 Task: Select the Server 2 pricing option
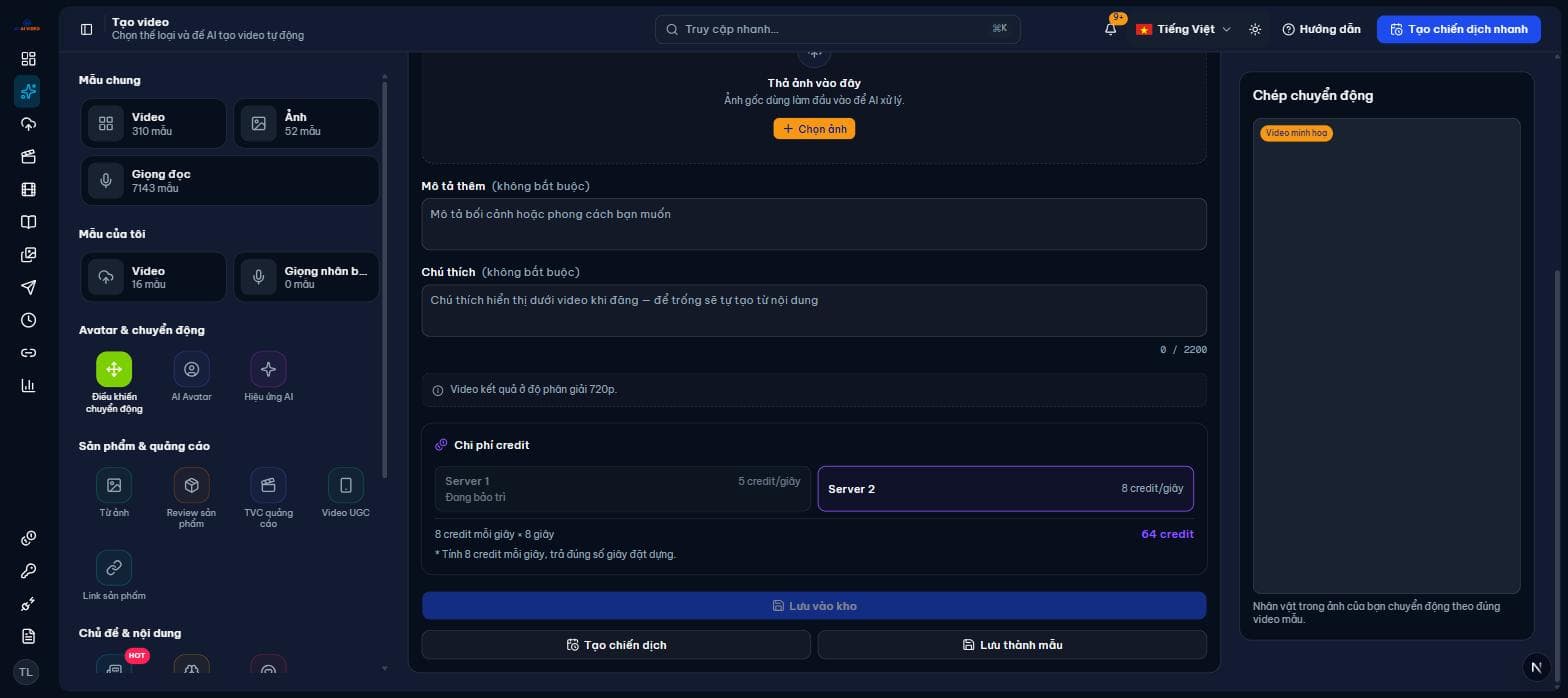pyautogui.click(x=1005, y=489)
